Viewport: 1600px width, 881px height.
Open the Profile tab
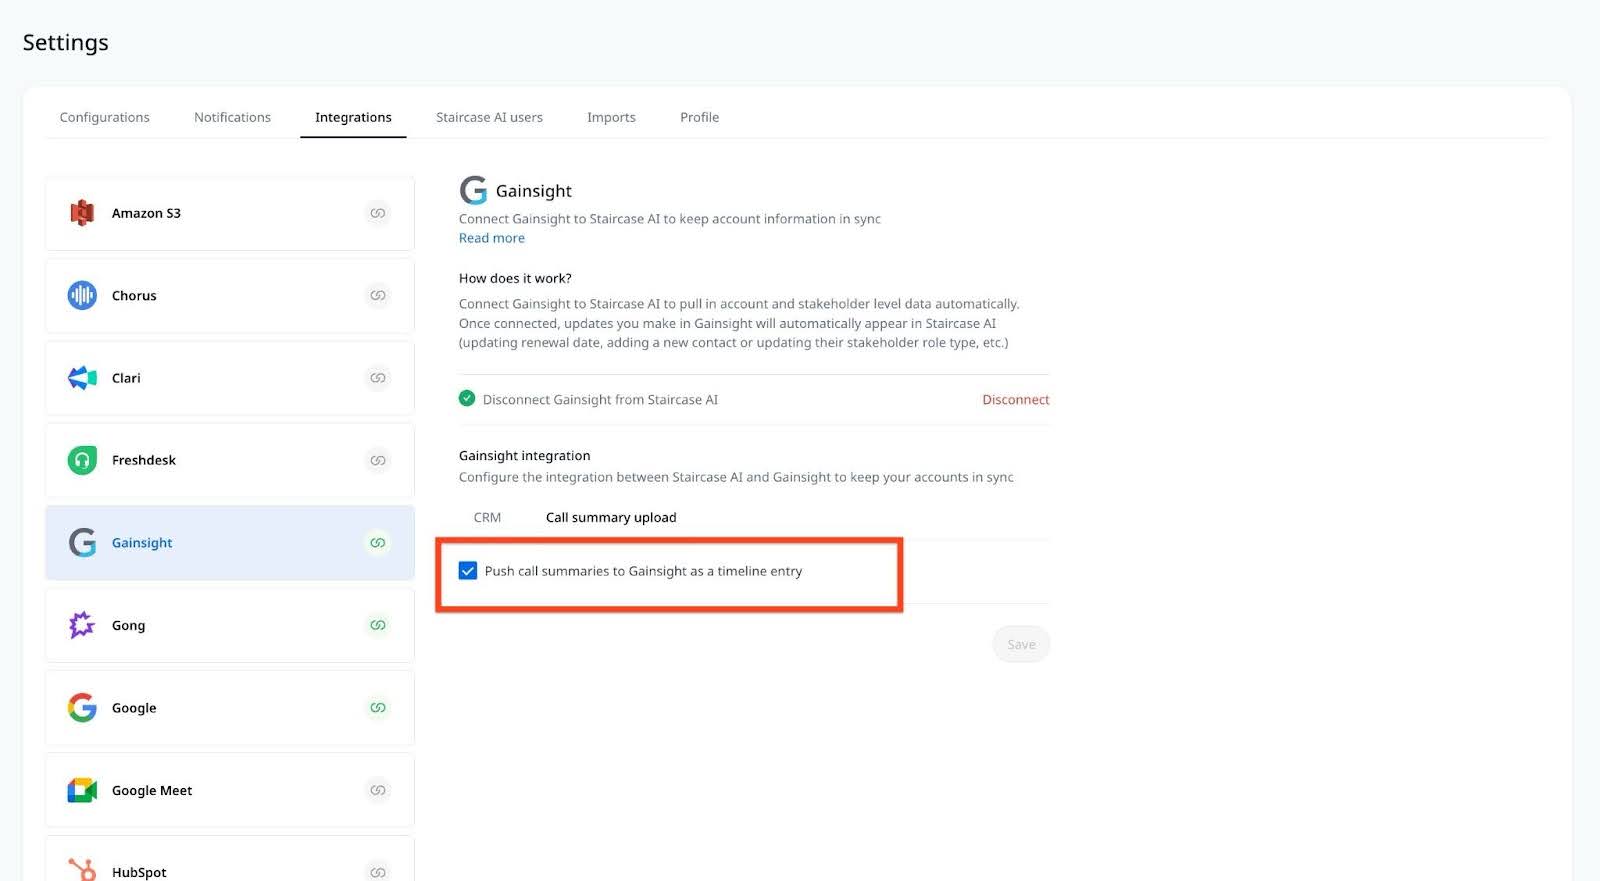pyautogui.click(x=700, y=117)
